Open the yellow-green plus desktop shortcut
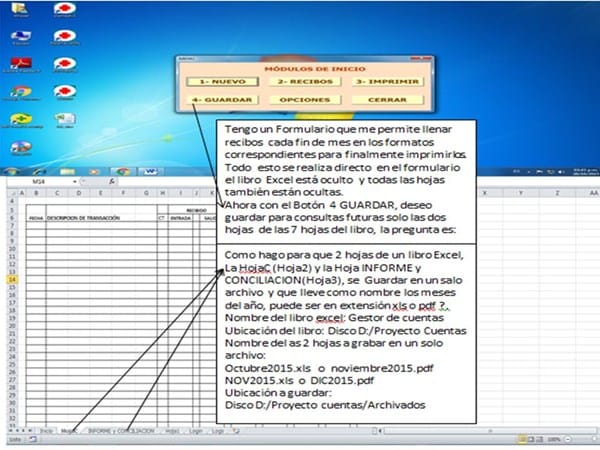Screen dimensions: 600x450 pyautogui.click(x=21, y=120)
